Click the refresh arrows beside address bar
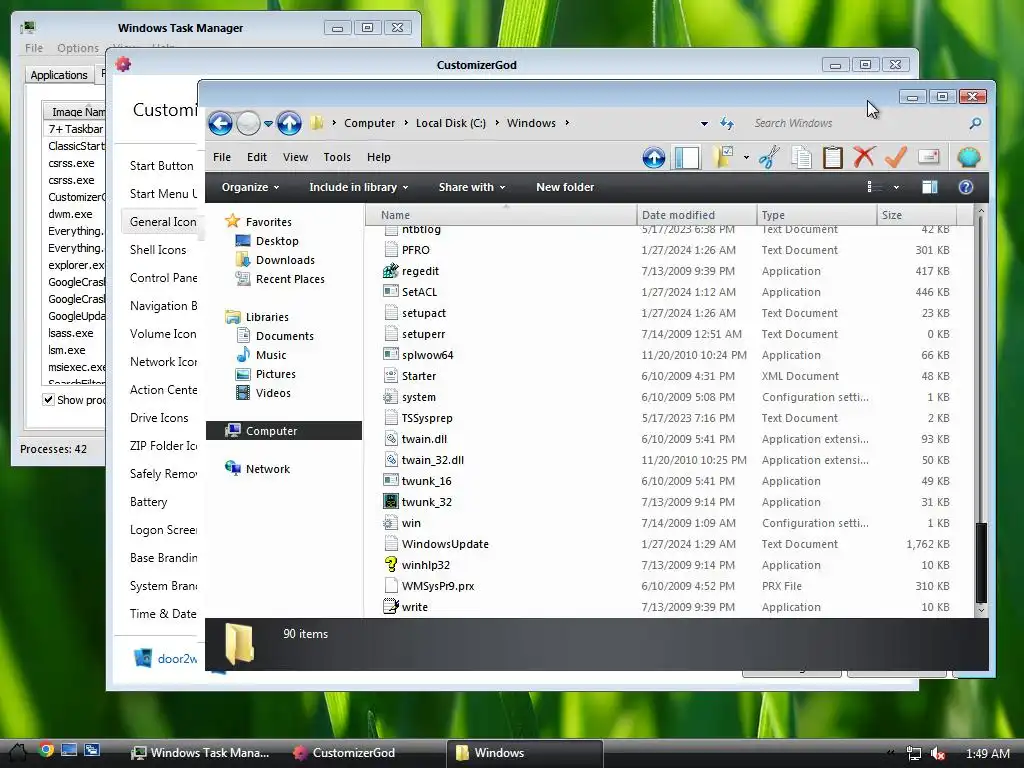 [x=727, y=123]
